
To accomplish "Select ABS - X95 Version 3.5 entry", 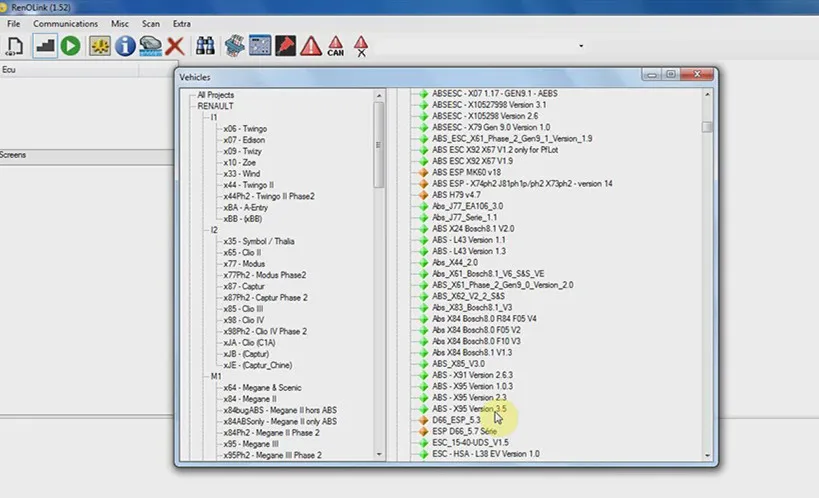I will [469, 409].
